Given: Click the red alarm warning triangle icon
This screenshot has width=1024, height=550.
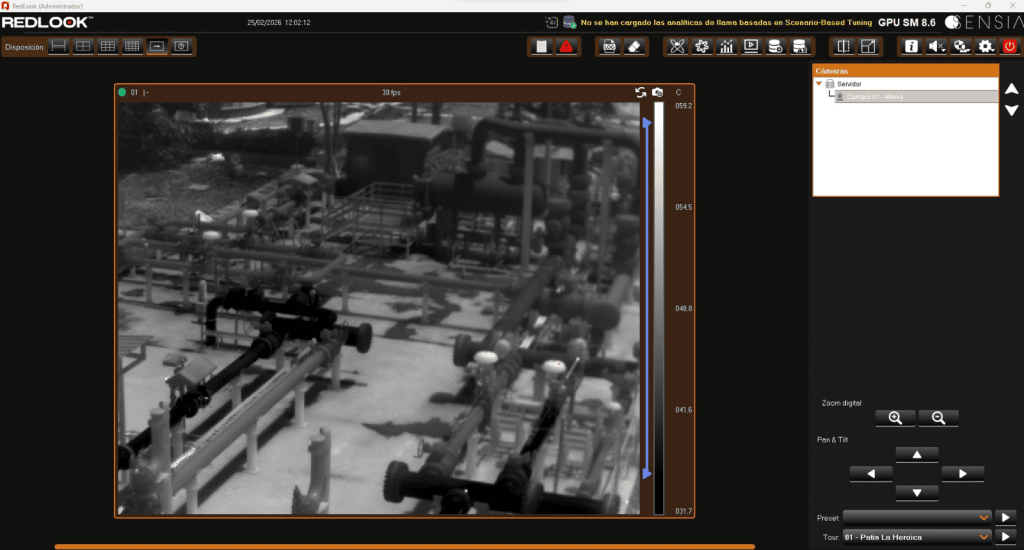Looking at the screenshot, I should pos(566,46).
